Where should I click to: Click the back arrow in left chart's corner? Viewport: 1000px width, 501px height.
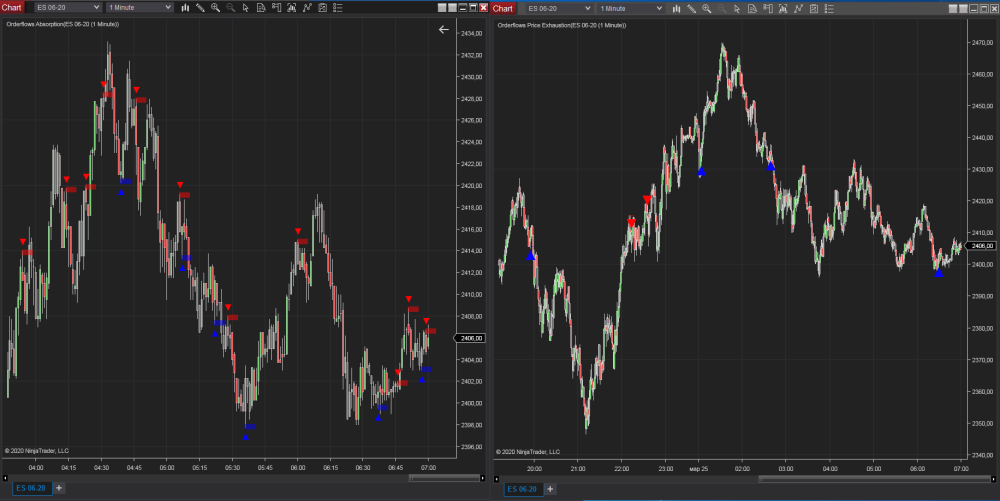444,30
